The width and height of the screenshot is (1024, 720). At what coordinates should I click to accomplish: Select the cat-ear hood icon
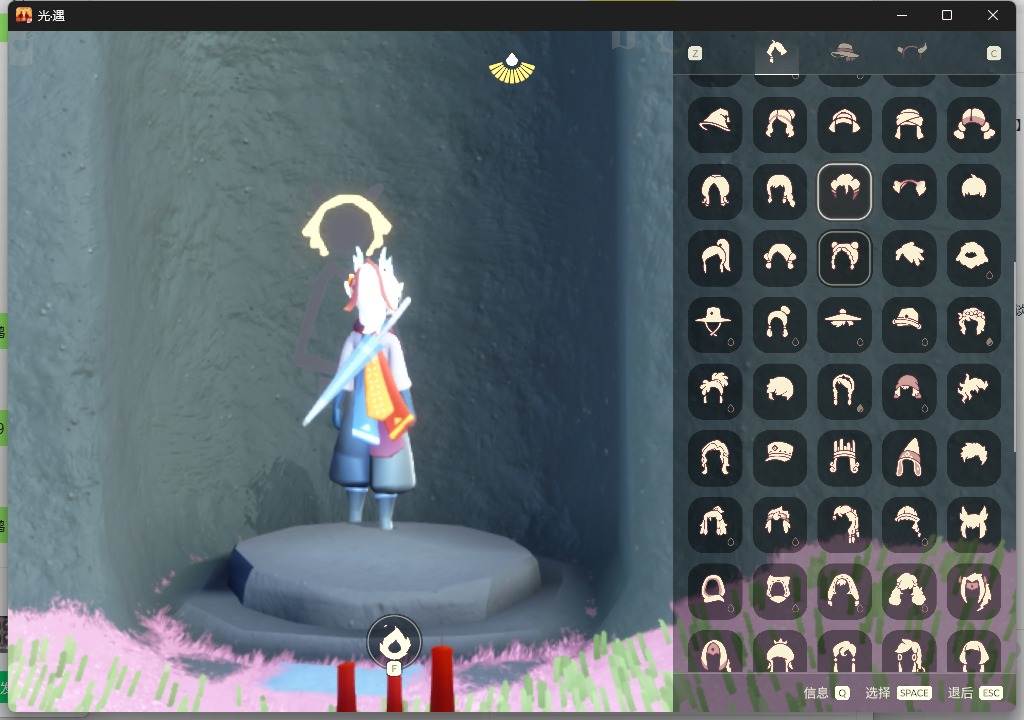780,591
